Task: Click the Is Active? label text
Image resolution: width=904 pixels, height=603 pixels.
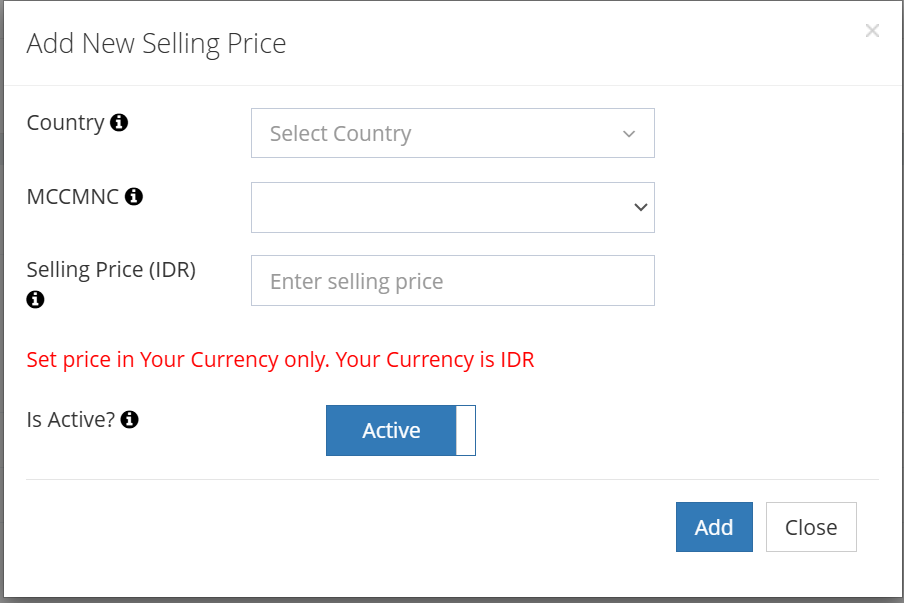Action: [x=70, y=420]
